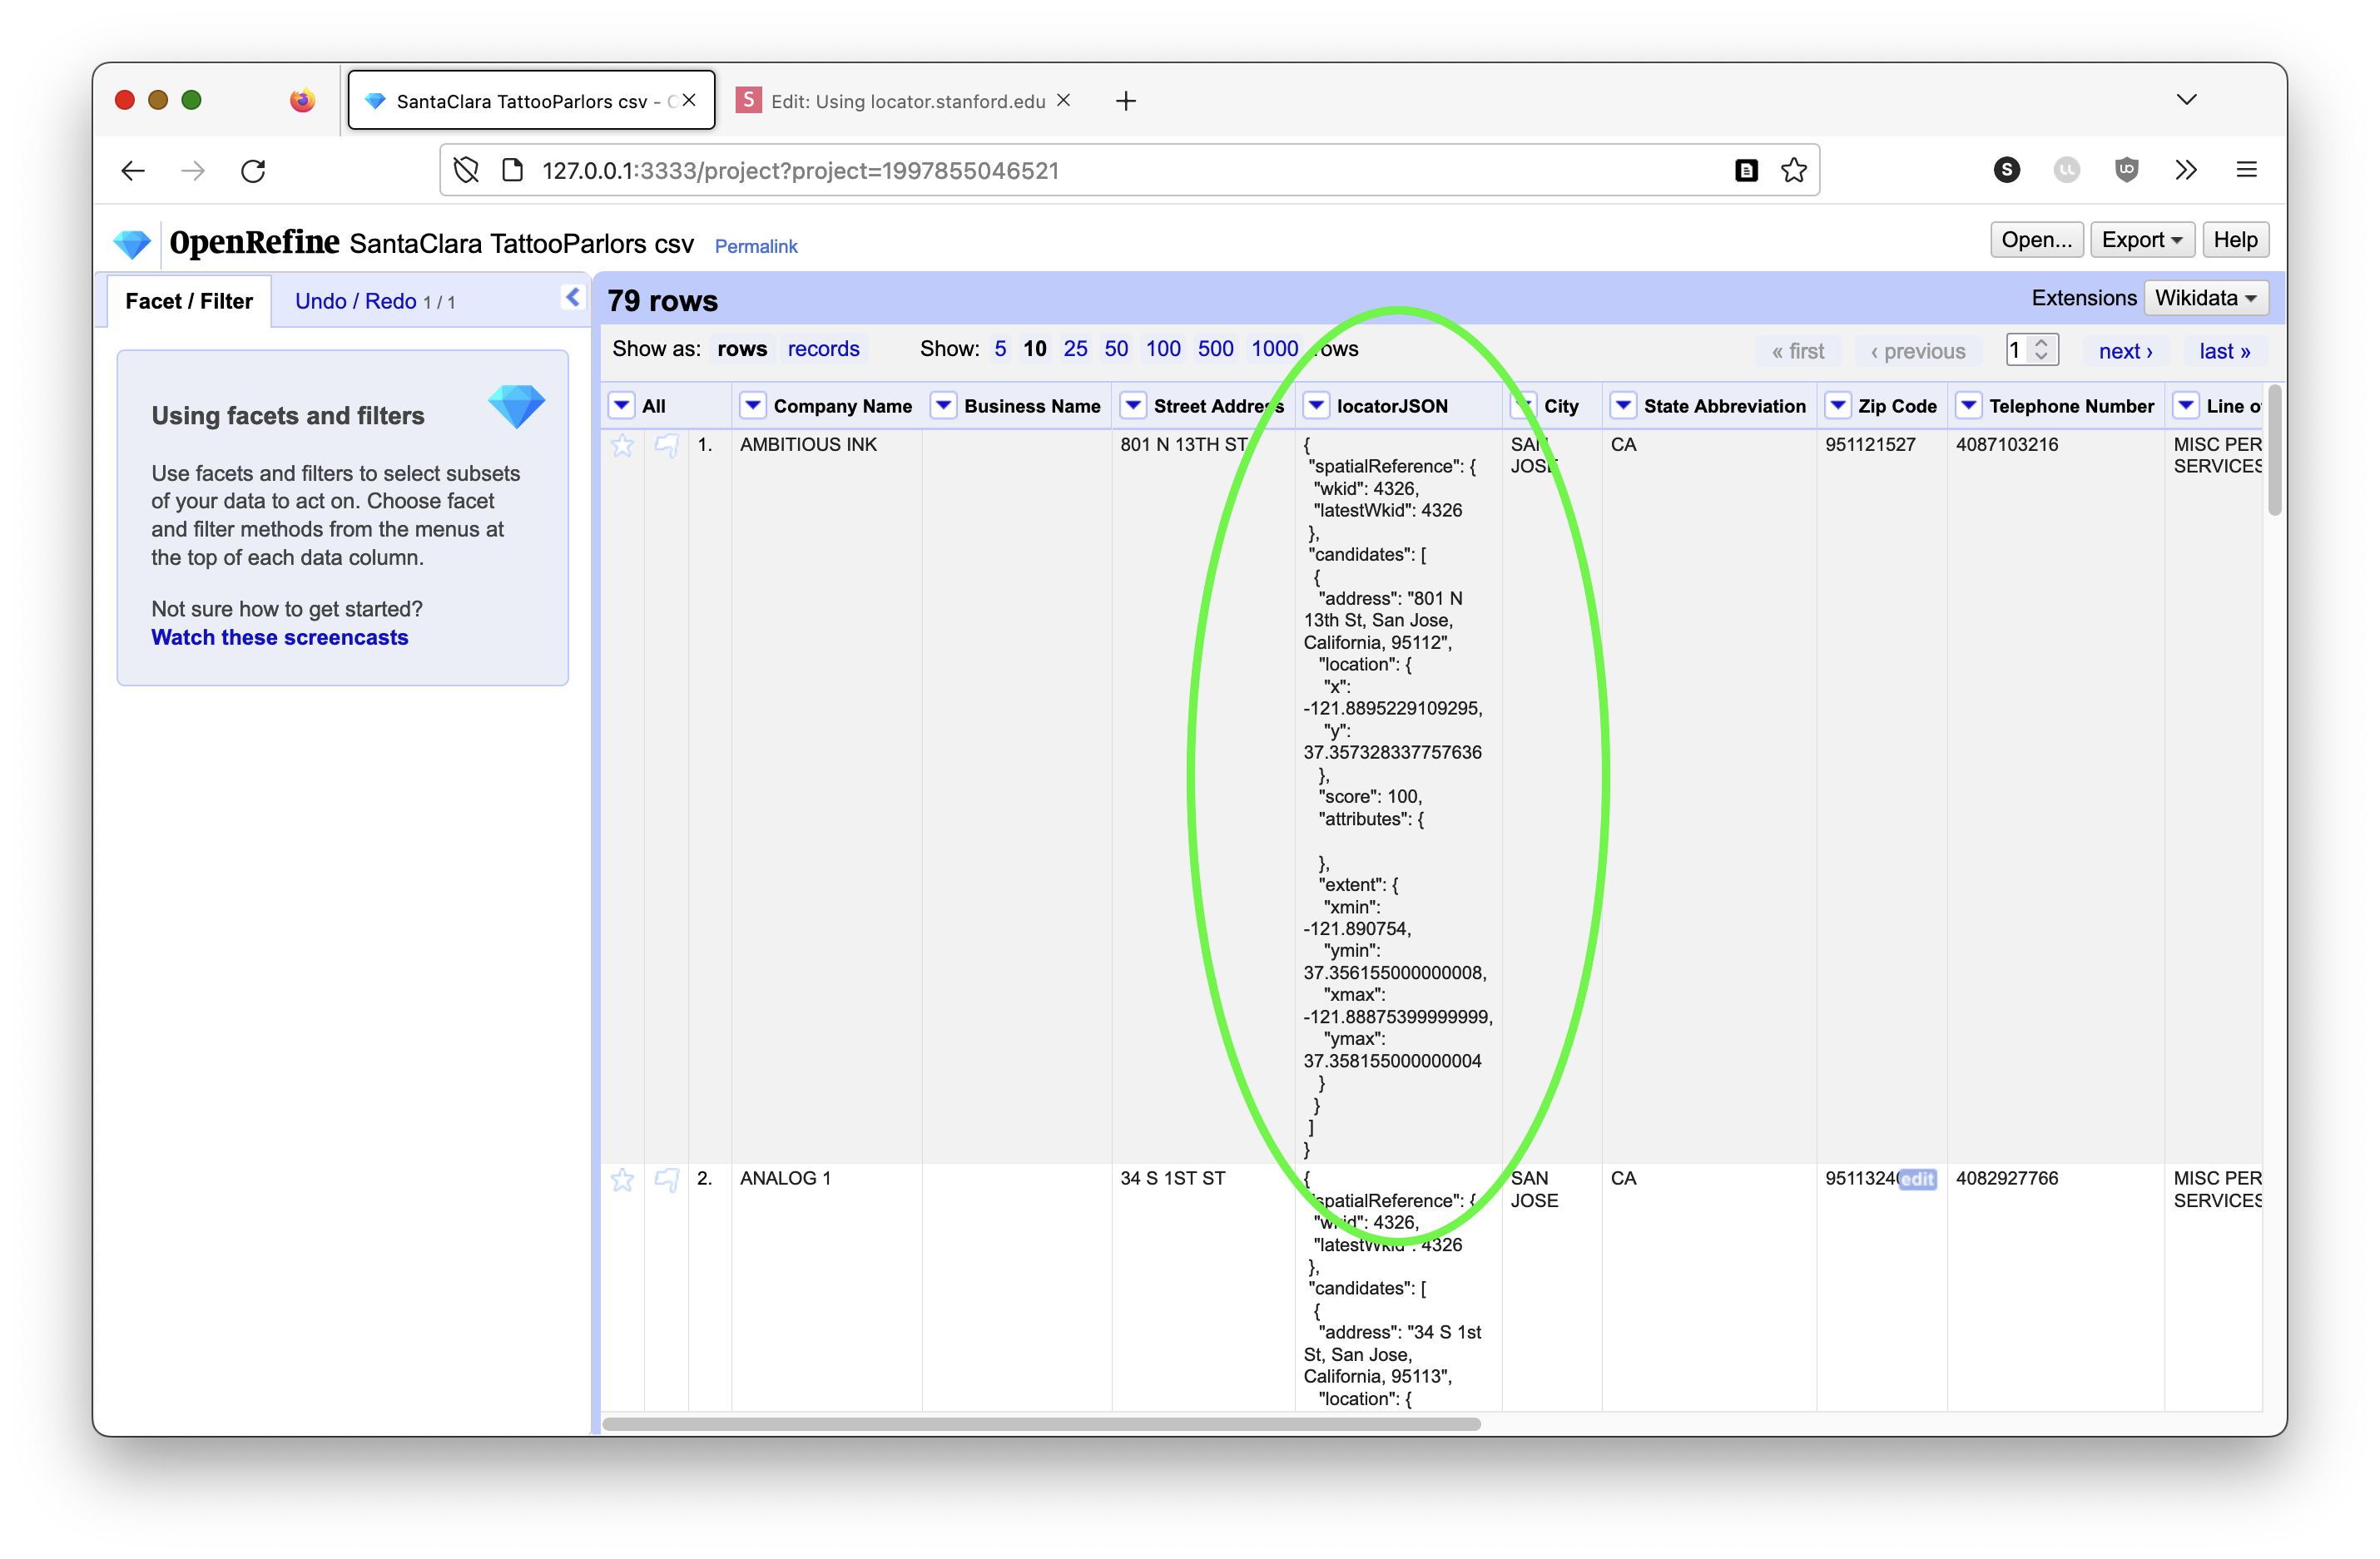Open locatorJSON column dropdown menu
Image resolution: width=2380 pixels, height=1559 pixels.
[1316, 405]
